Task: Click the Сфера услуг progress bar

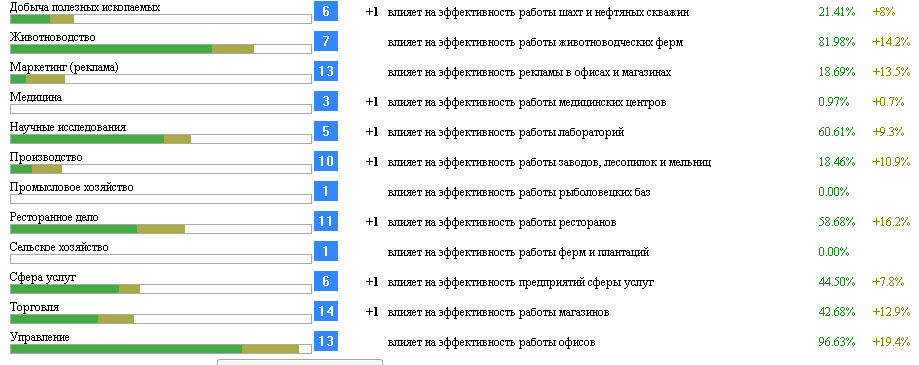Action: 161,289
